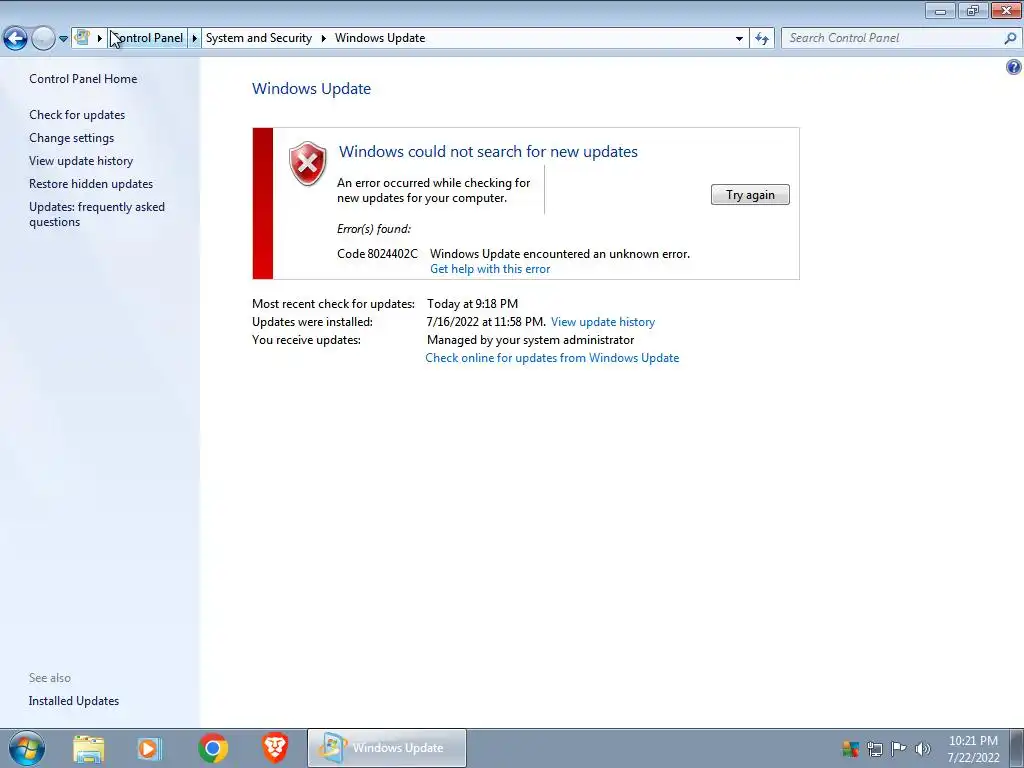Launch Google Chrome from taskbar
This screenshot has height=768, width=1024.
tap(213, 748)
